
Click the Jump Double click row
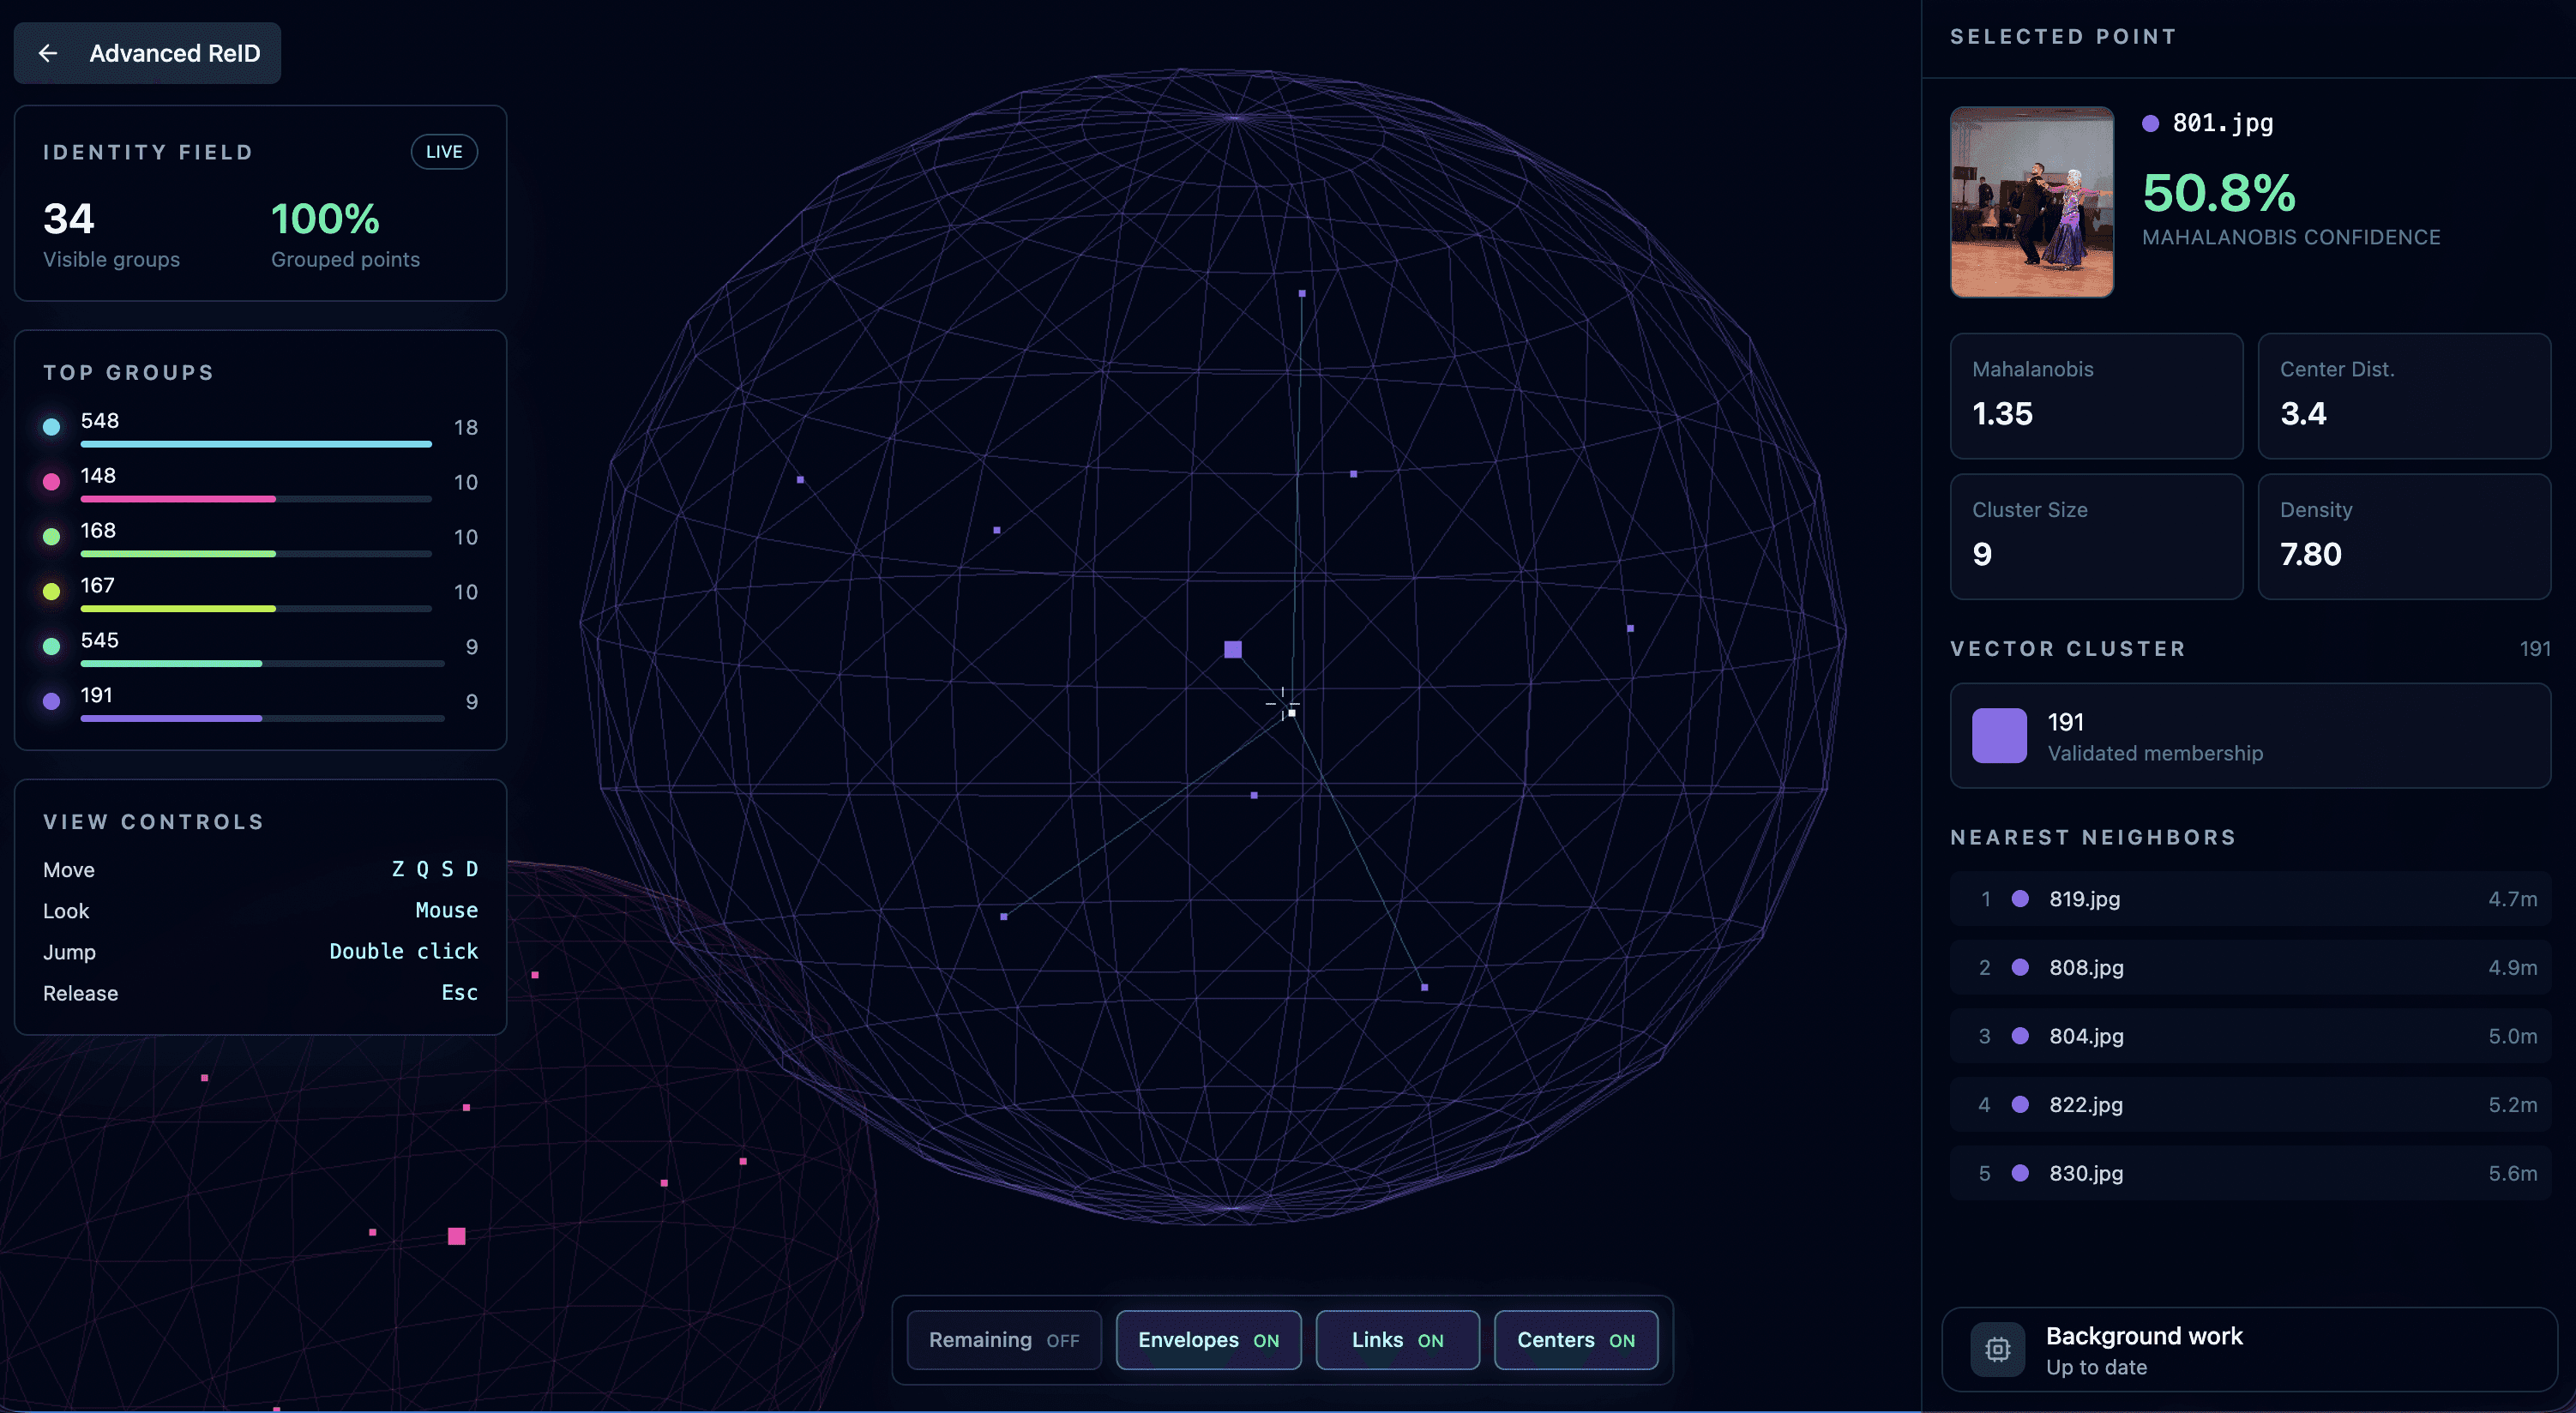point(260,951)
